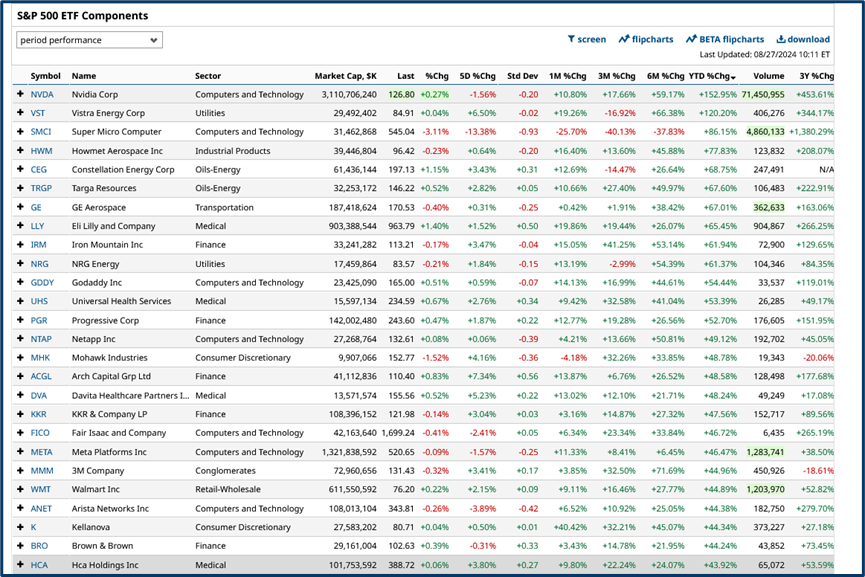
Task: Click plus icon beside LLY
Action: 20,226
